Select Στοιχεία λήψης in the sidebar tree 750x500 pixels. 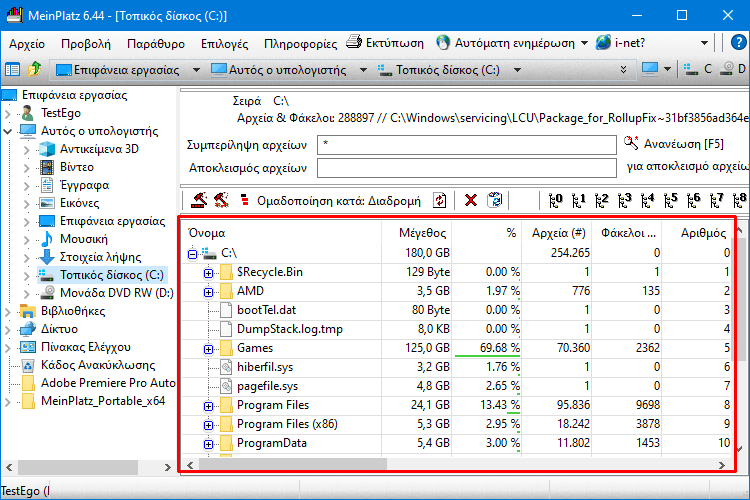pos(100,257)
